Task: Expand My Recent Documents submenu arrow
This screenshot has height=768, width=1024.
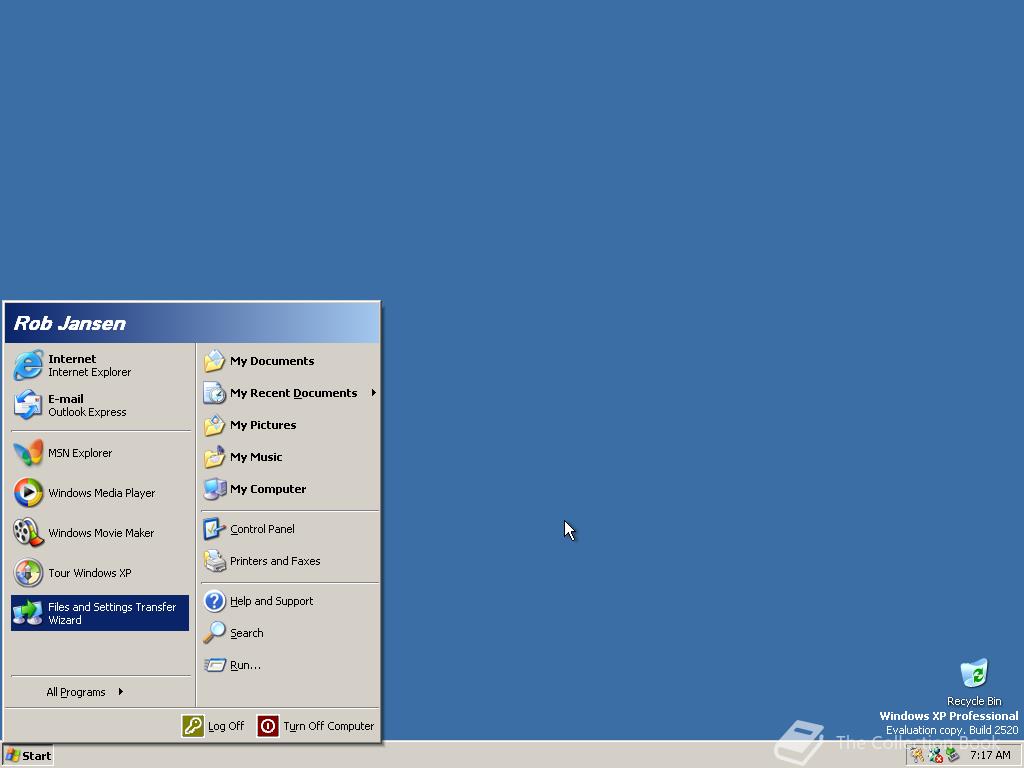Action: pyautogui.click(x=374, y=392)
